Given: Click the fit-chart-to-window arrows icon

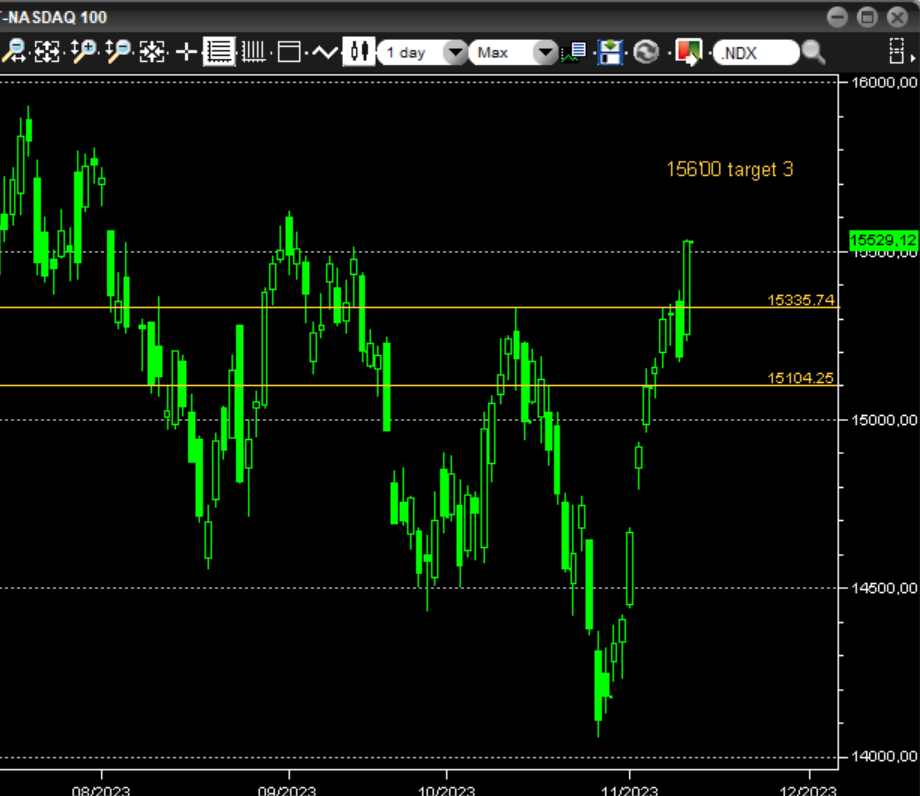Looking at the screenshot, I should point(47,52).
